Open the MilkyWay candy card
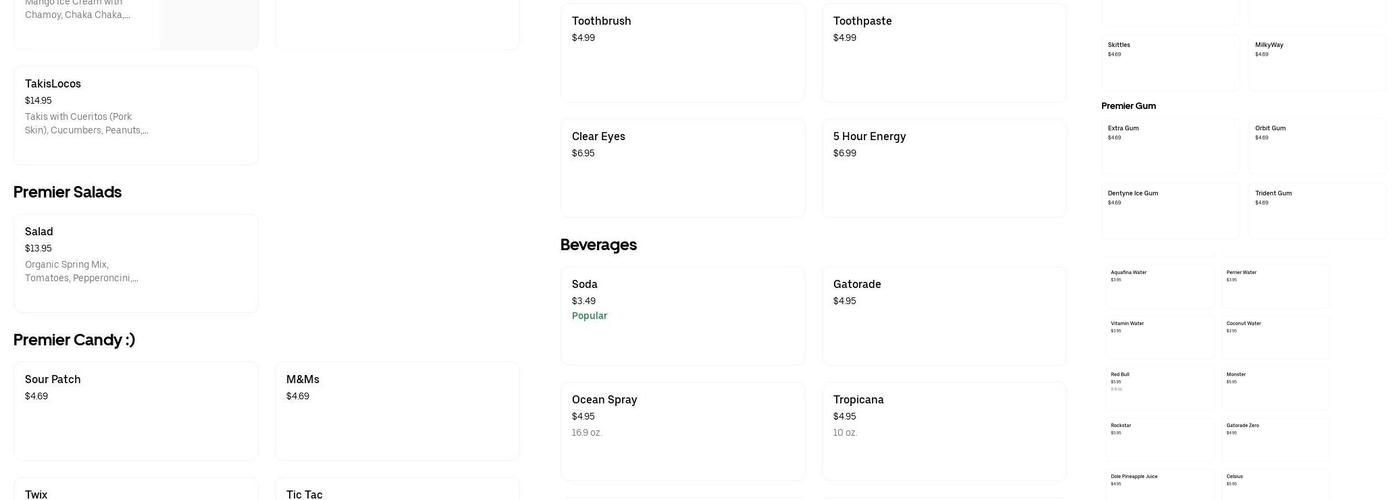The height and width of the screenshot is (500, 1400). pos(1317,62)
